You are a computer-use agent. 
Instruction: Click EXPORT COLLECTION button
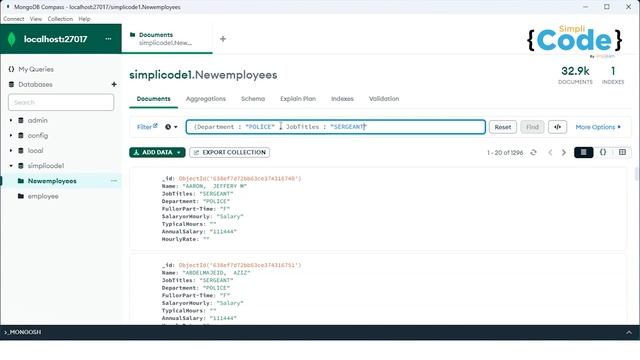pyautogui.click(x=229, y=152)
